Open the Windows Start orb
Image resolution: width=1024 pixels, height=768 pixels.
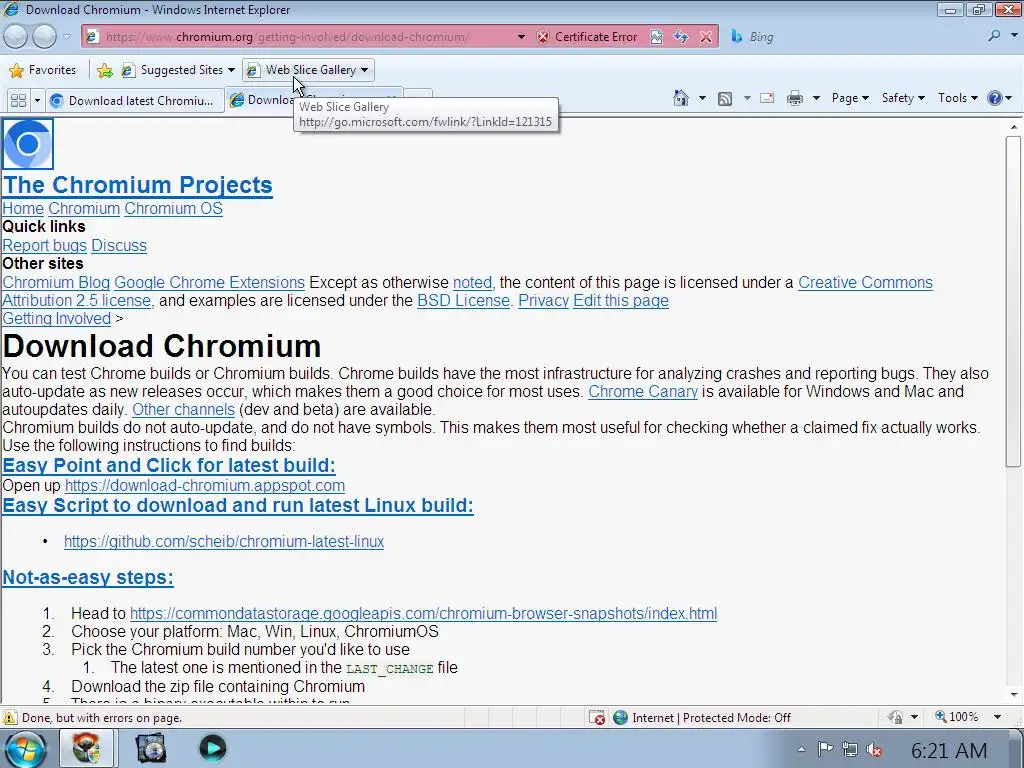(x=27, y=749)
